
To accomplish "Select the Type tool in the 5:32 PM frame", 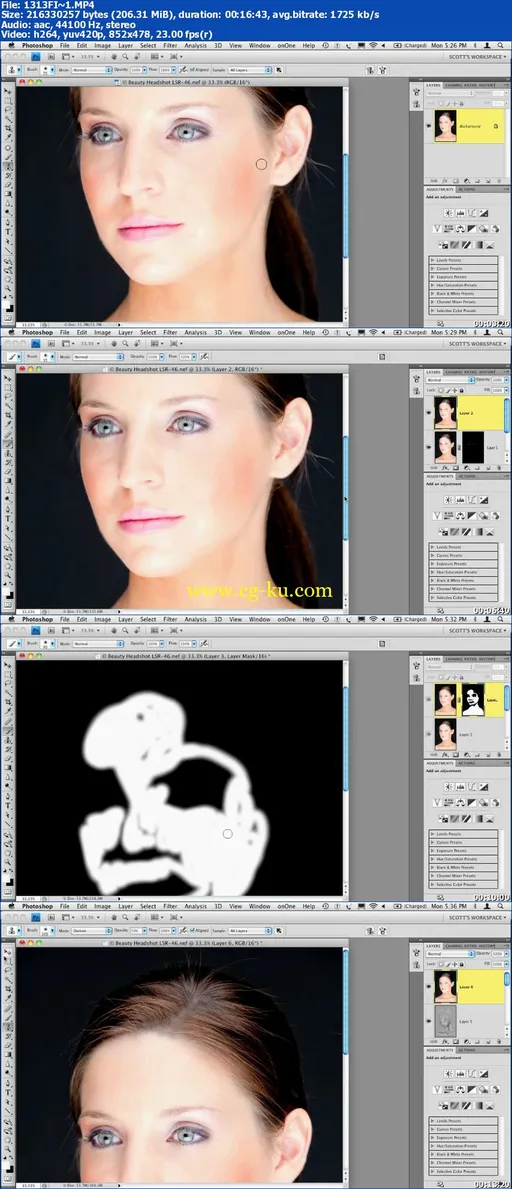I will [x=8, y=805].
